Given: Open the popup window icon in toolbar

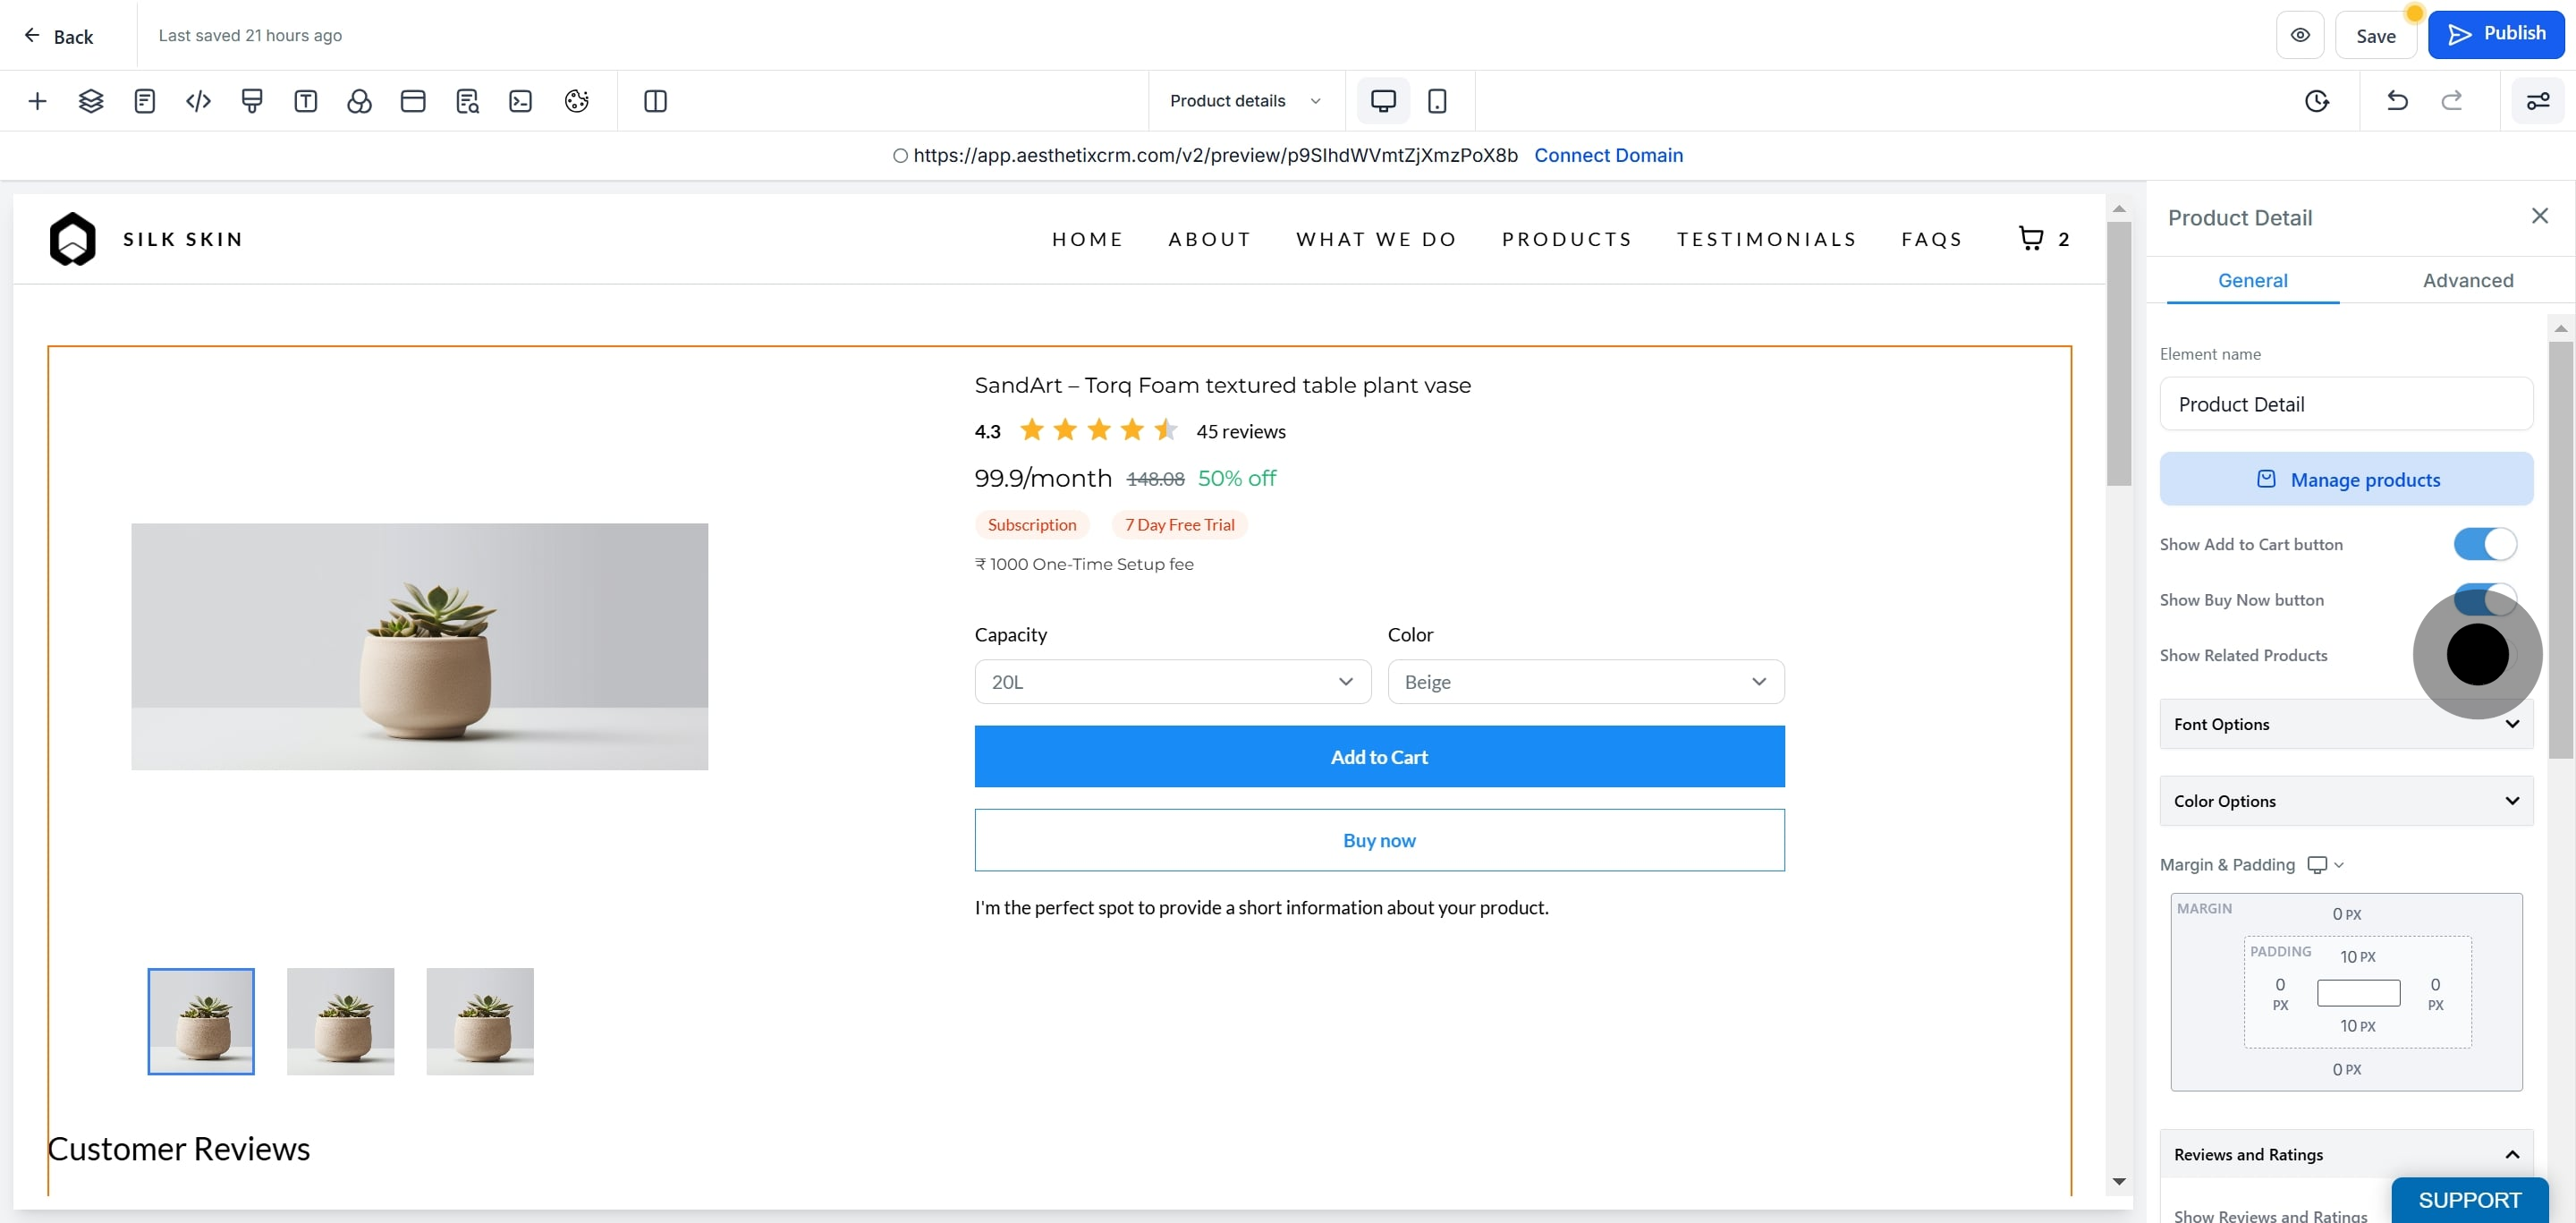Looking at the screenshot, I should [413, 101].
